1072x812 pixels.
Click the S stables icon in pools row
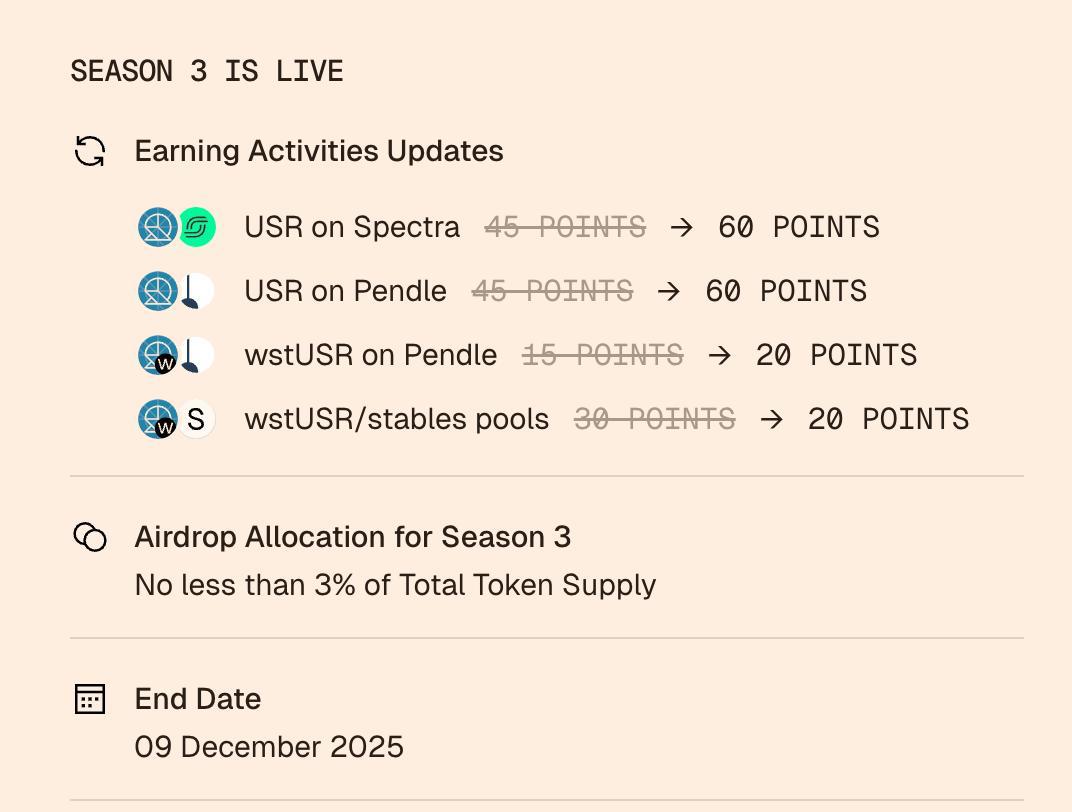coord(196,419)
